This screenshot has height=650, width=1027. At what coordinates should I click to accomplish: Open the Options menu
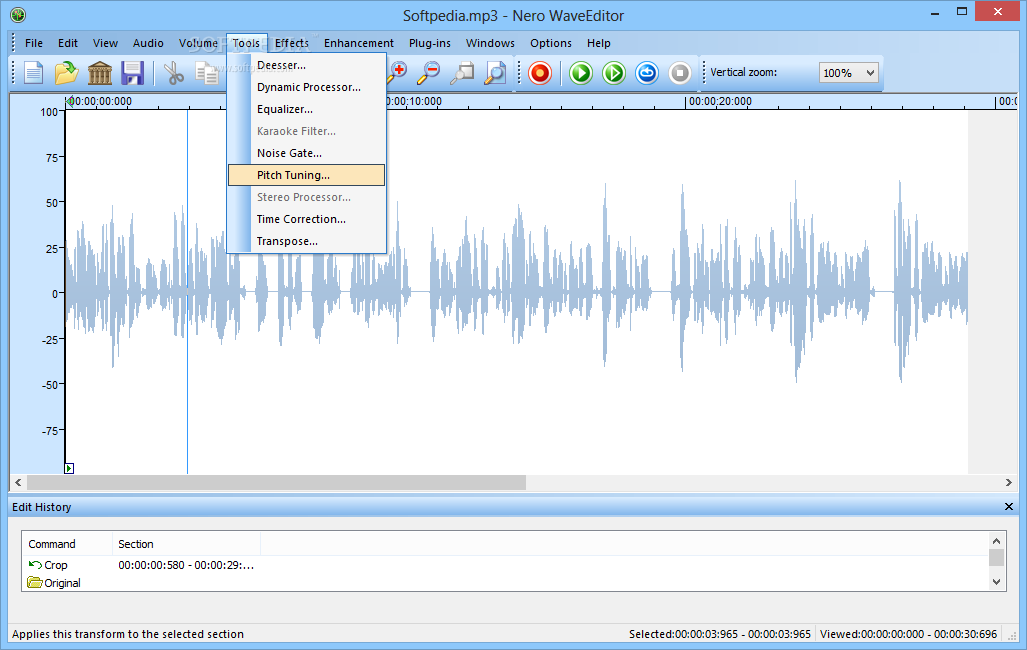pyautogui.click(x=551, y=43)
